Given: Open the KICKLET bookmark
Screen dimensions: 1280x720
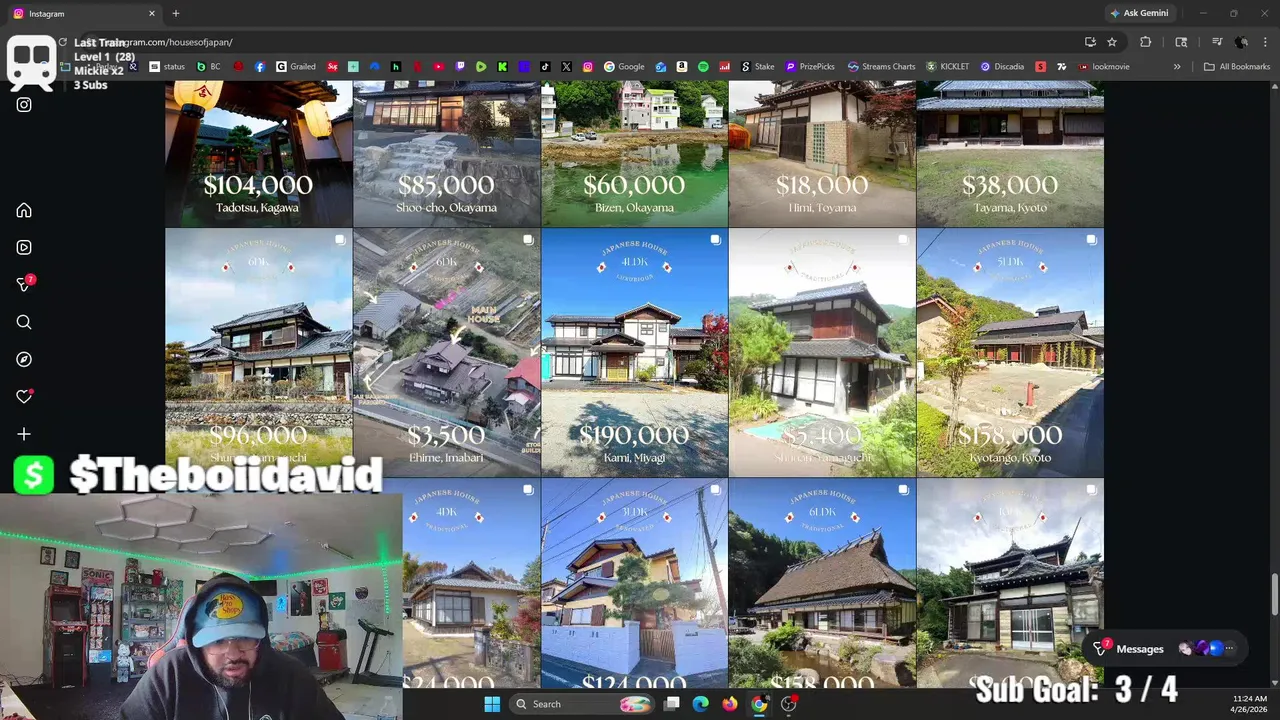Looking at the screenshot, I should tap(947, 67).
